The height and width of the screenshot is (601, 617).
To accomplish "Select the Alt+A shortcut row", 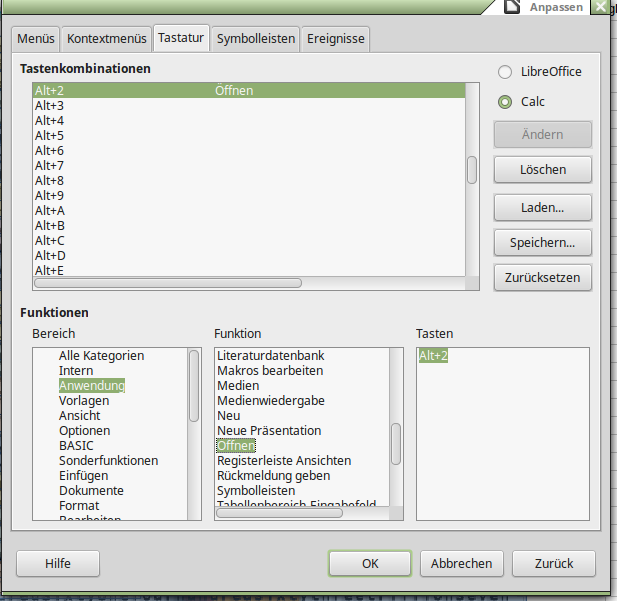I will [x=249, y=210].
